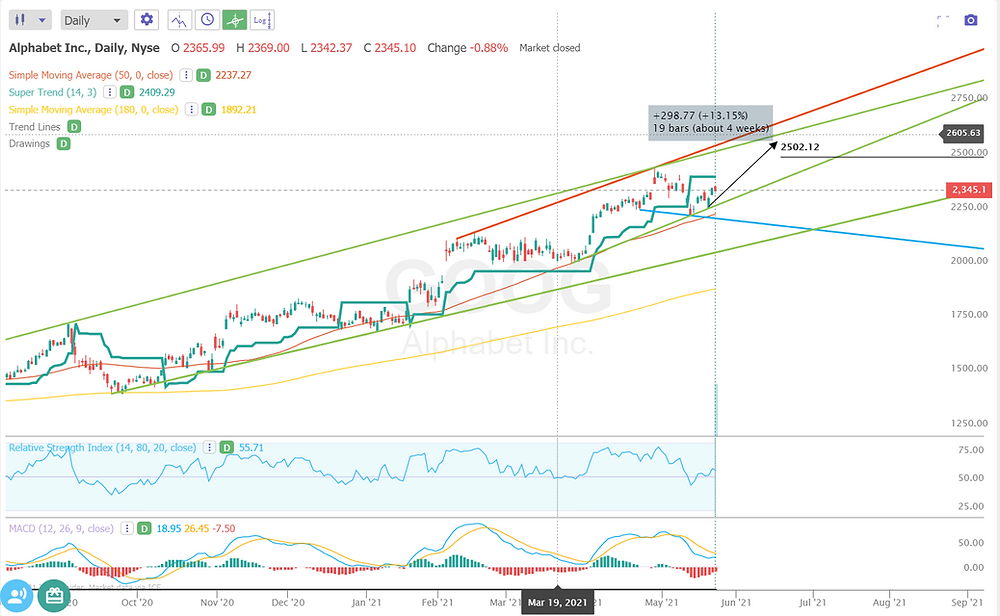
Task: Click Simple Moving Average (50, 0, close) label
Action: click(91, 75)
